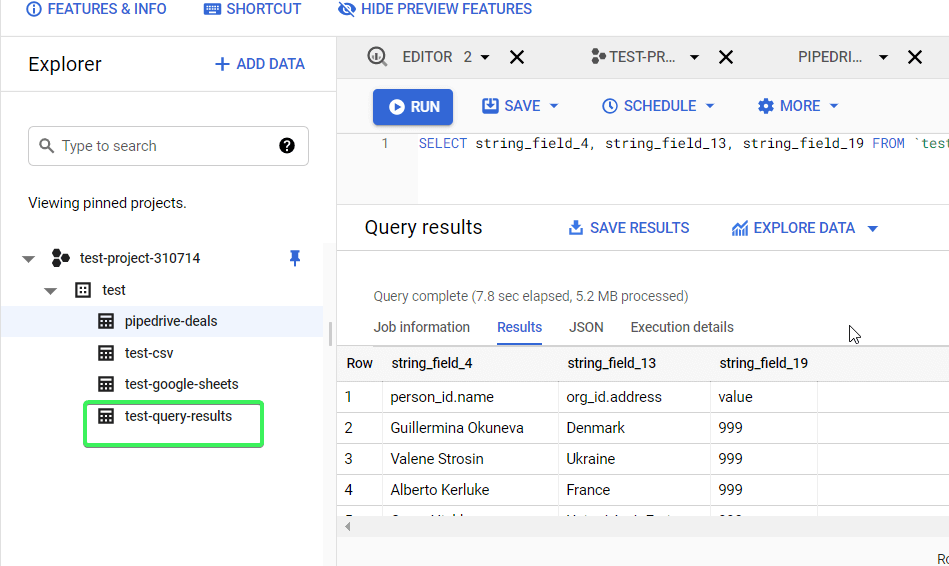
Task: Open the Save dropdown arrow
Action: (x=554, y=106)
